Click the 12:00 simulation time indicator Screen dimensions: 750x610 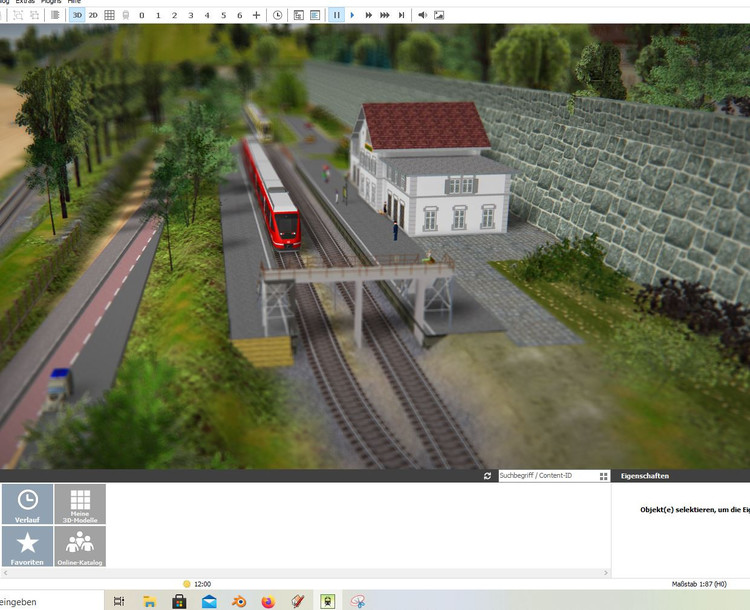point(197,584)
